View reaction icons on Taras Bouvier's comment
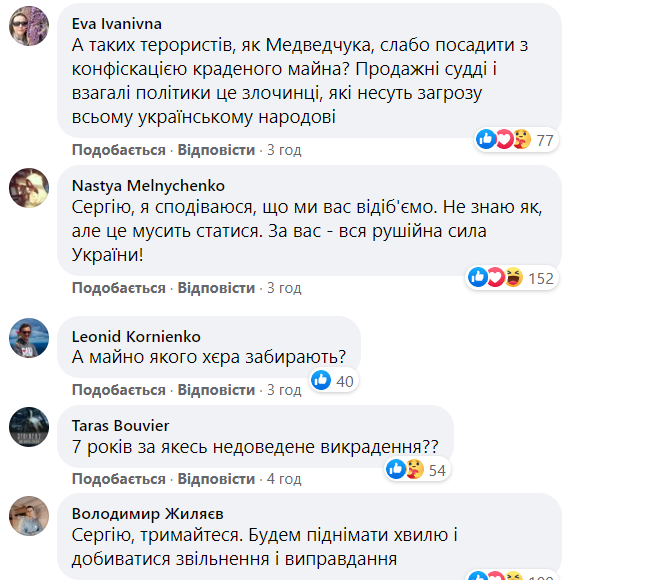The width and height of the screenshot is (652, 580). [404, 468]
